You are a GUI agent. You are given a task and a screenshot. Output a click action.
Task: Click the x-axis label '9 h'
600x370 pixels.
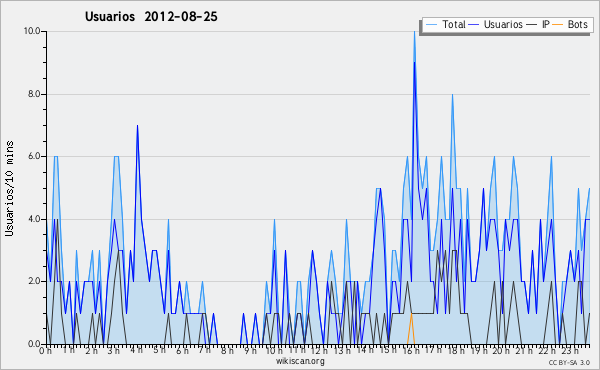251,350
